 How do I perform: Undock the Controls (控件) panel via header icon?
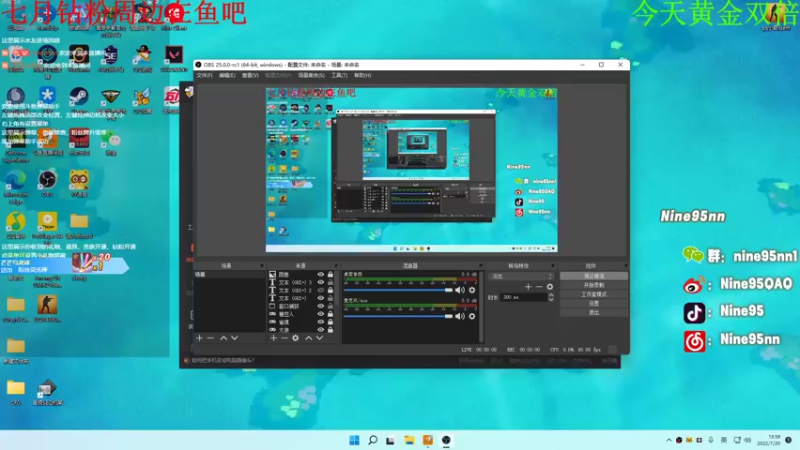pyautogui.click(x=626, y=266)
